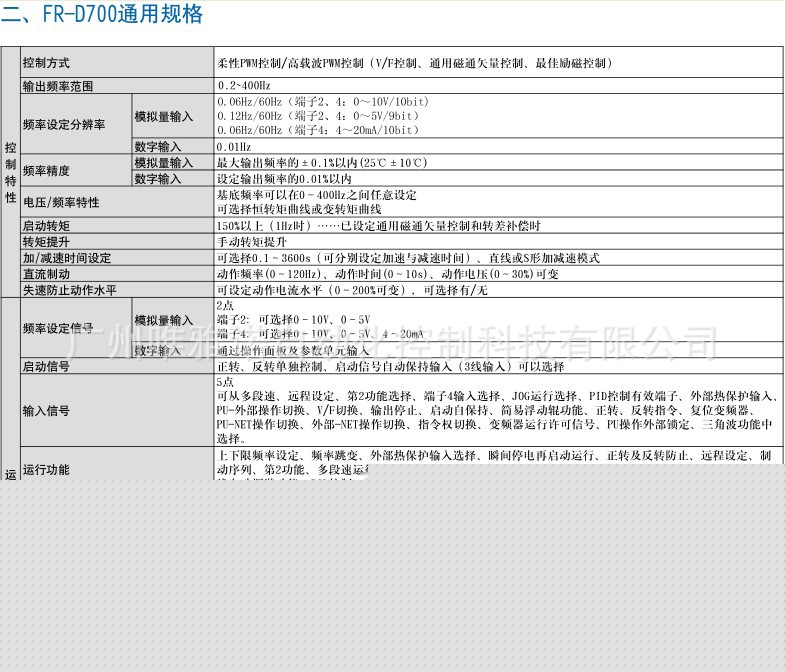The image size is (785, 672).
Task: Select the 可选择0.1~3600s value text
Action: (408, 258)
